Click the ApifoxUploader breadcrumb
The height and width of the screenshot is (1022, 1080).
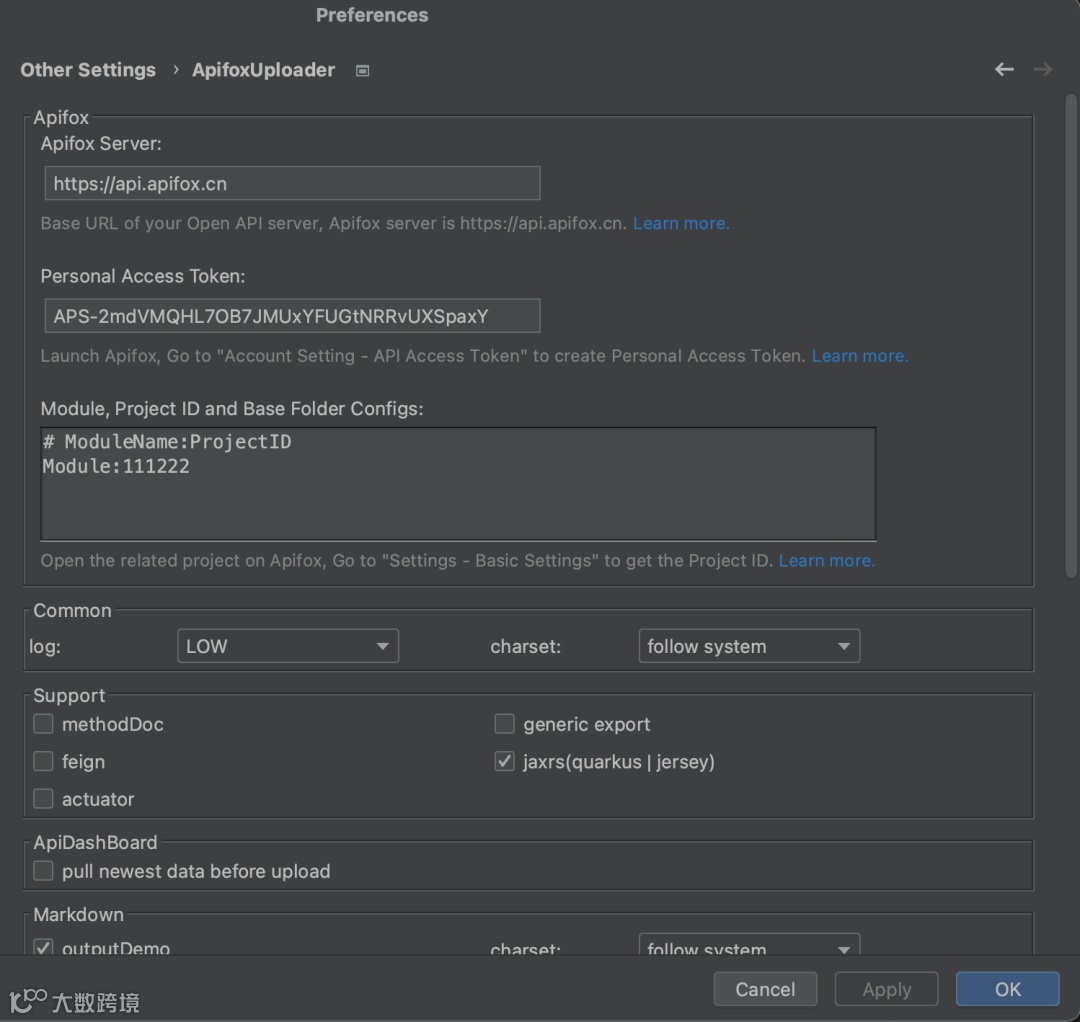pyautogui.click(x=263, y=70)
